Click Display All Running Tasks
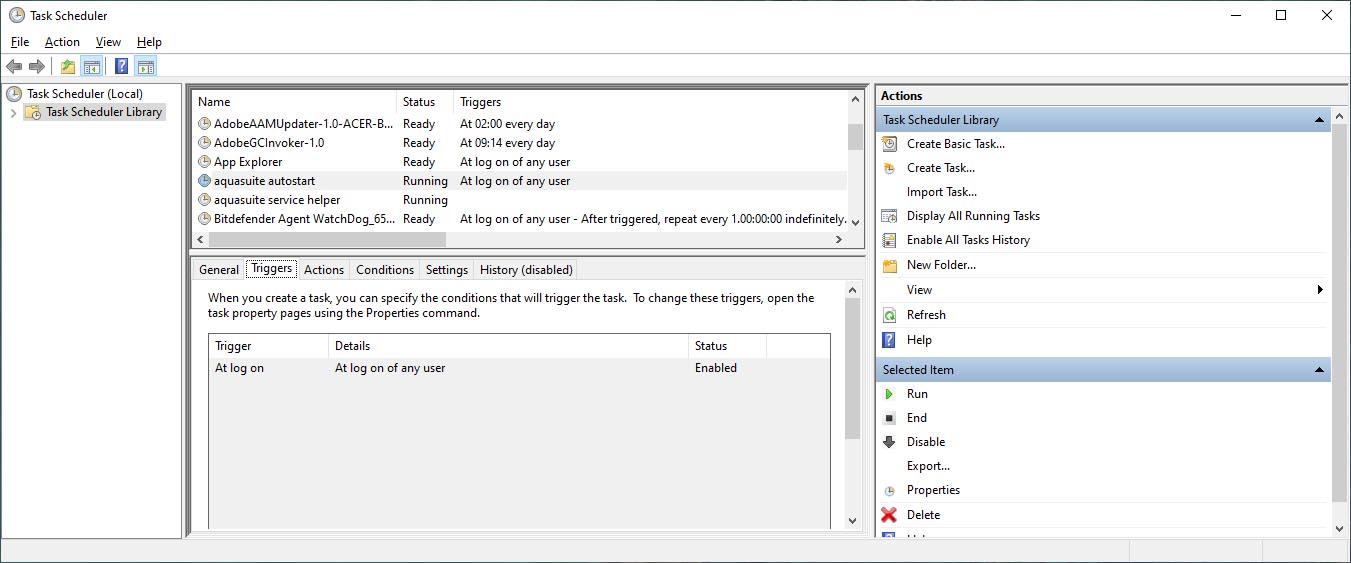The height and width of the screenshot is (563, 1351). point(973,216)
